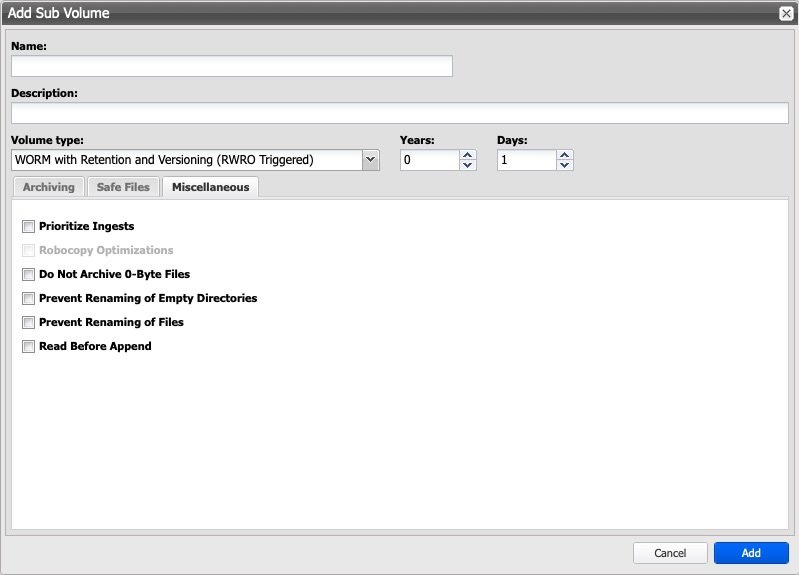Click the Days number field

(x=526, y=160)
